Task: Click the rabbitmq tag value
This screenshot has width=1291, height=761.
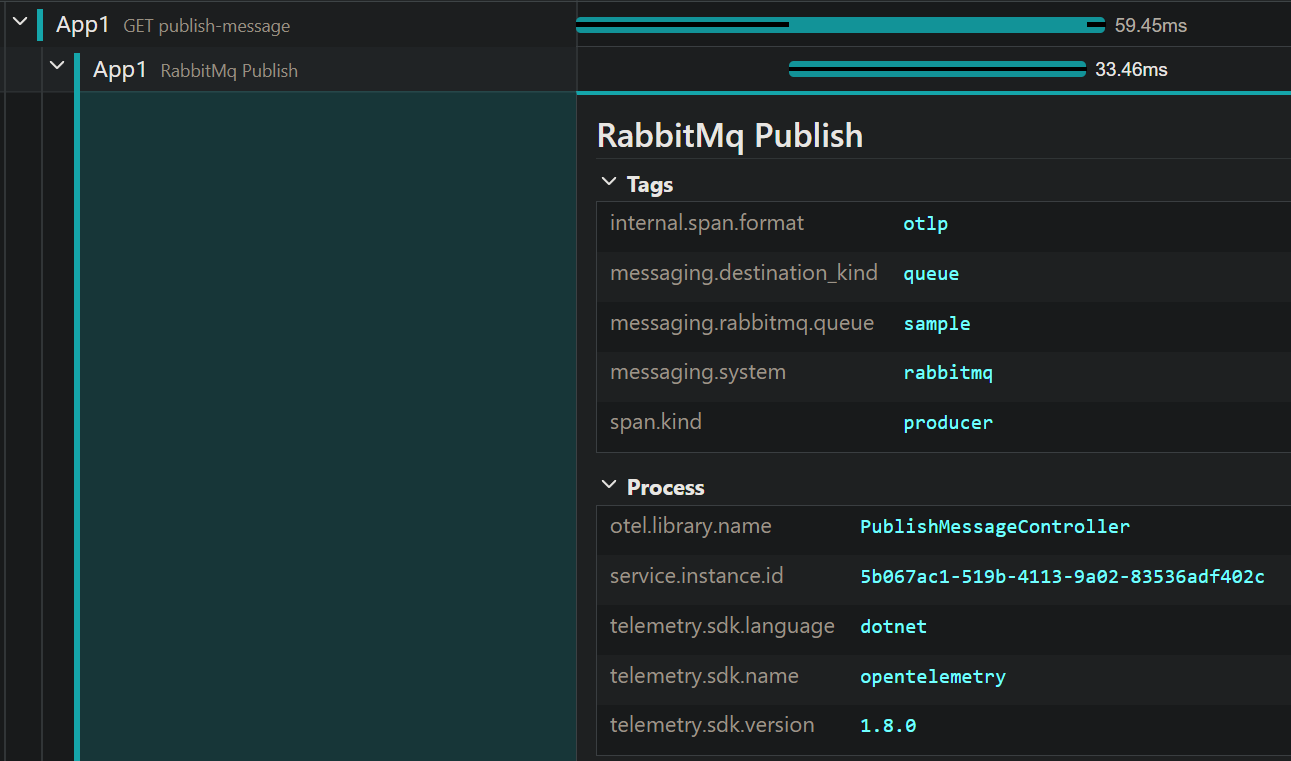Action: pyautogui.click(x=948, y=373)
